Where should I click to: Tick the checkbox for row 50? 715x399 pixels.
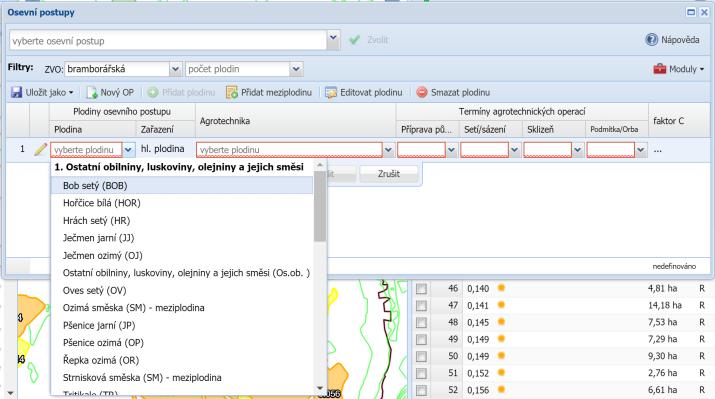[421, 356]
